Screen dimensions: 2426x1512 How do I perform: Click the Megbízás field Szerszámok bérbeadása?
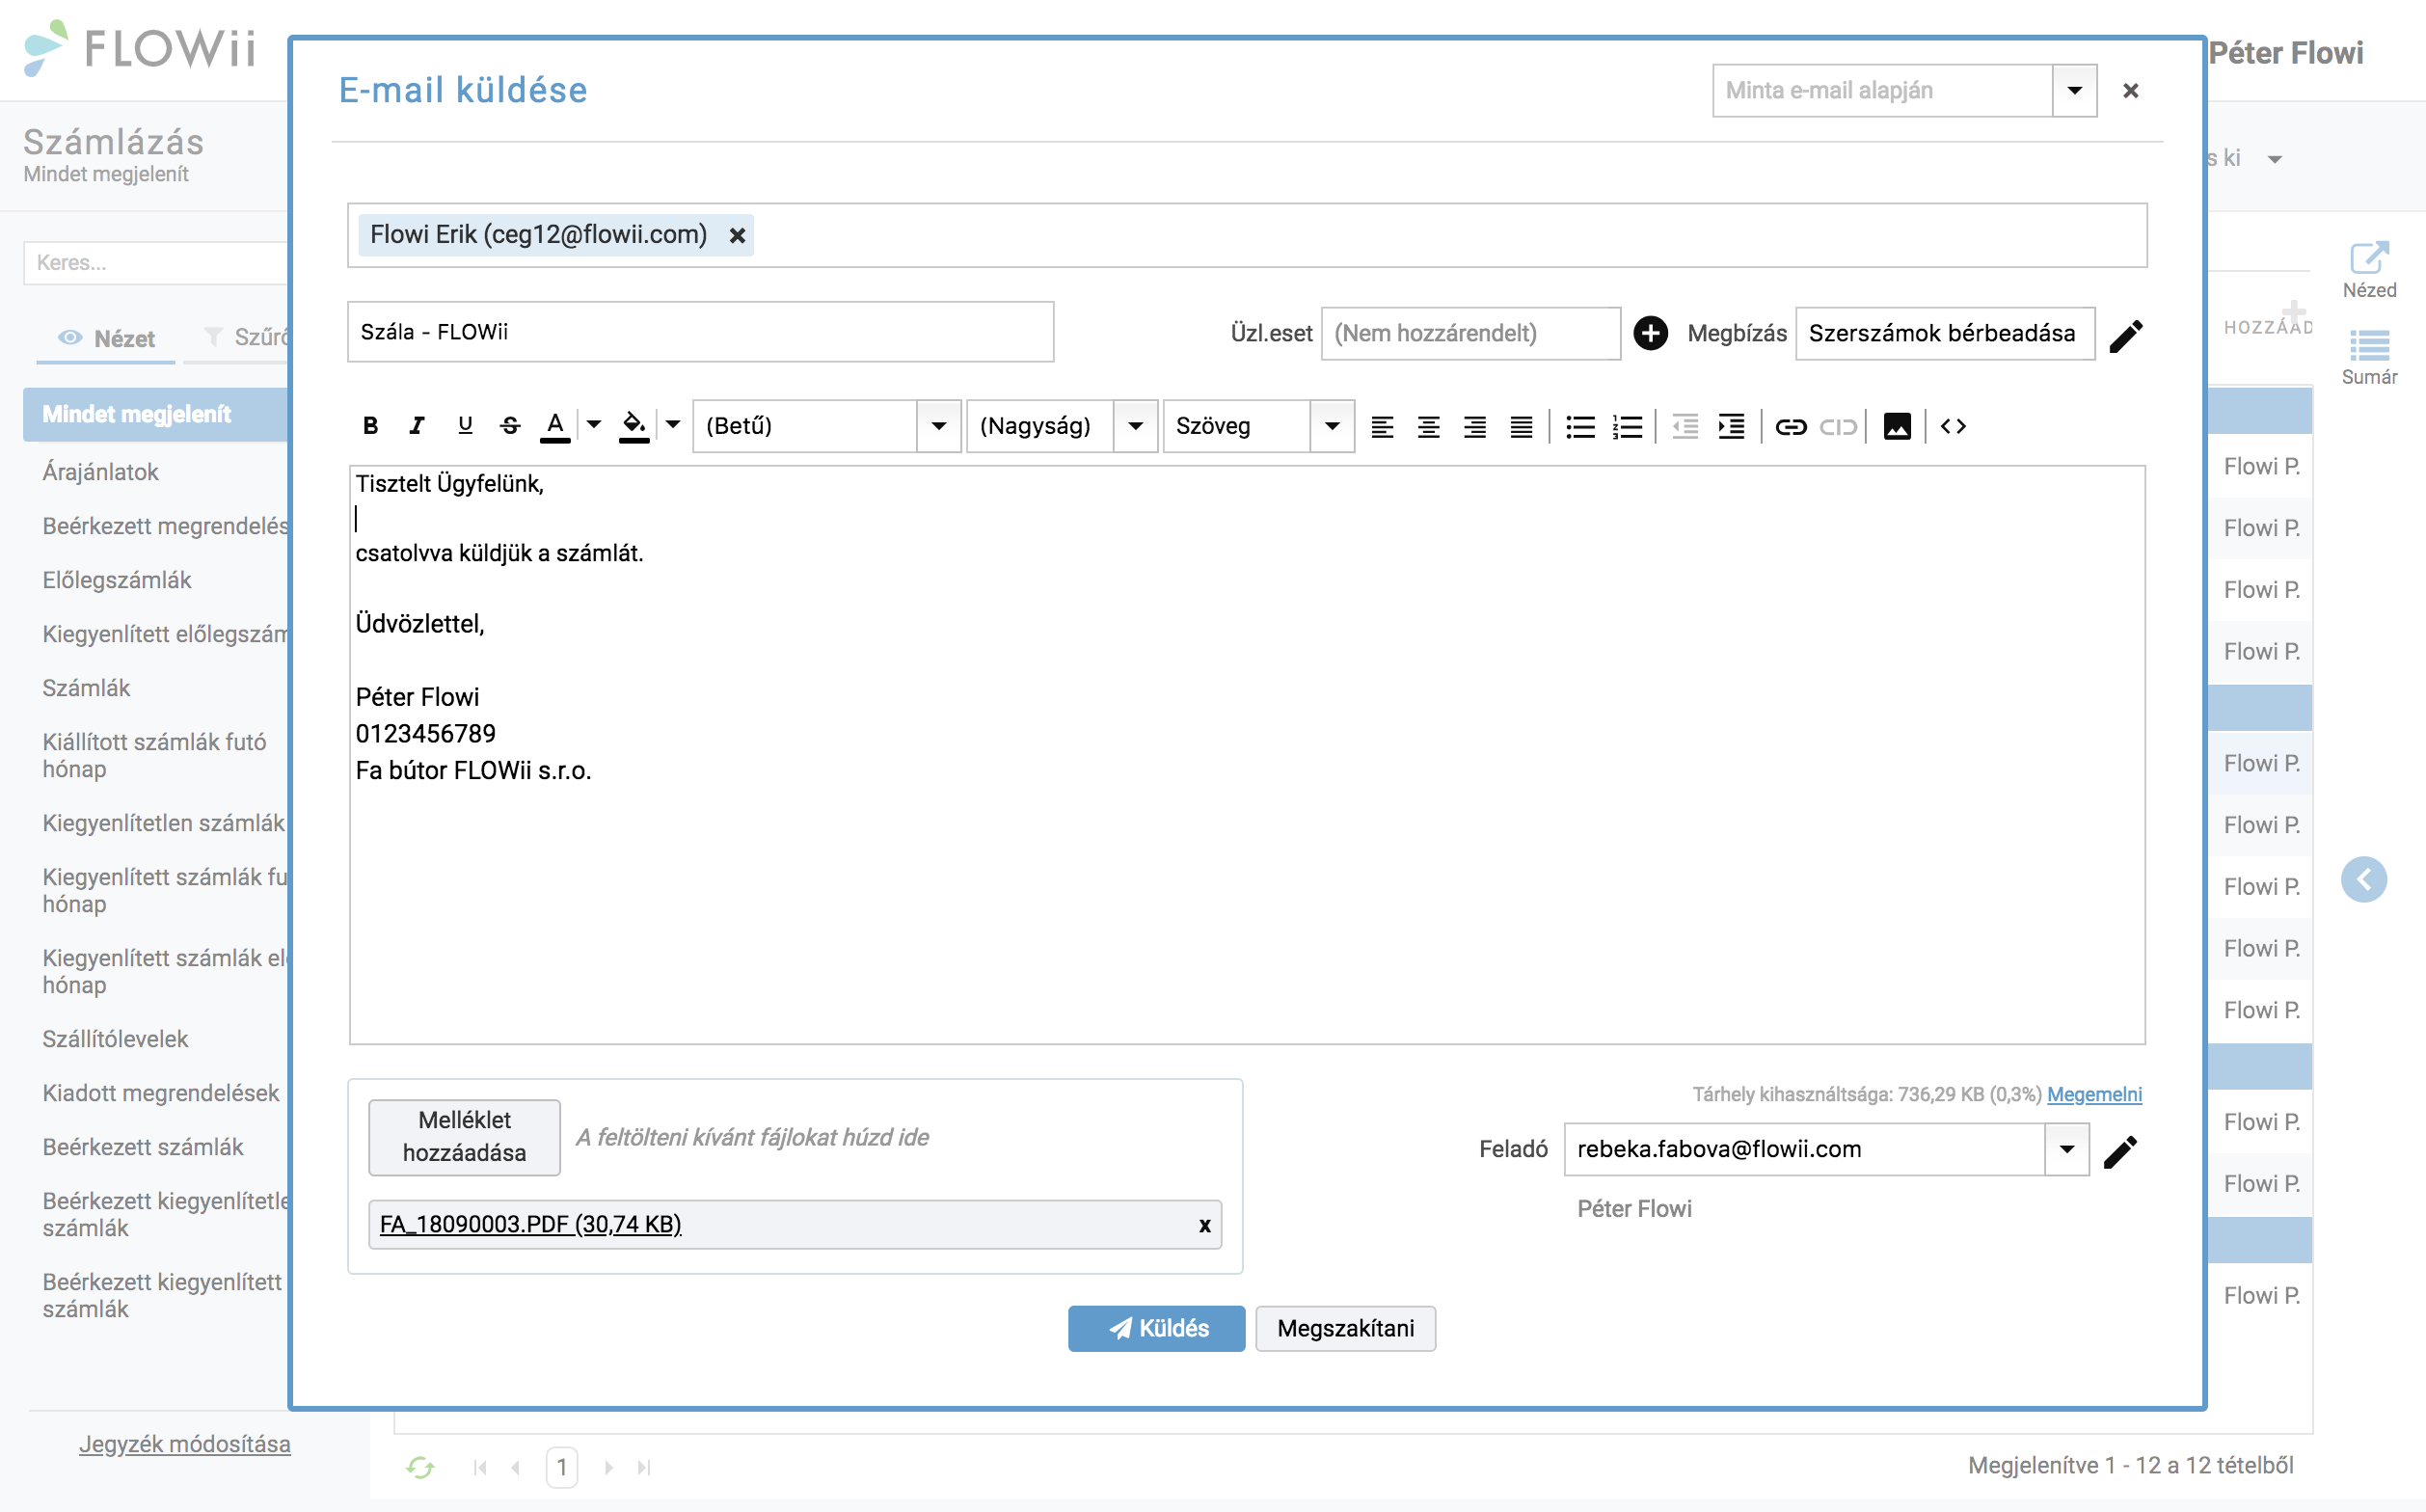click(1945, 333)
